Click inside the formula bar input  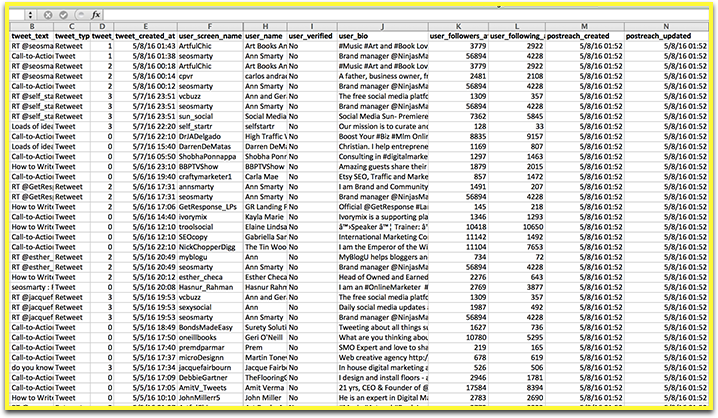click(407, 15)
